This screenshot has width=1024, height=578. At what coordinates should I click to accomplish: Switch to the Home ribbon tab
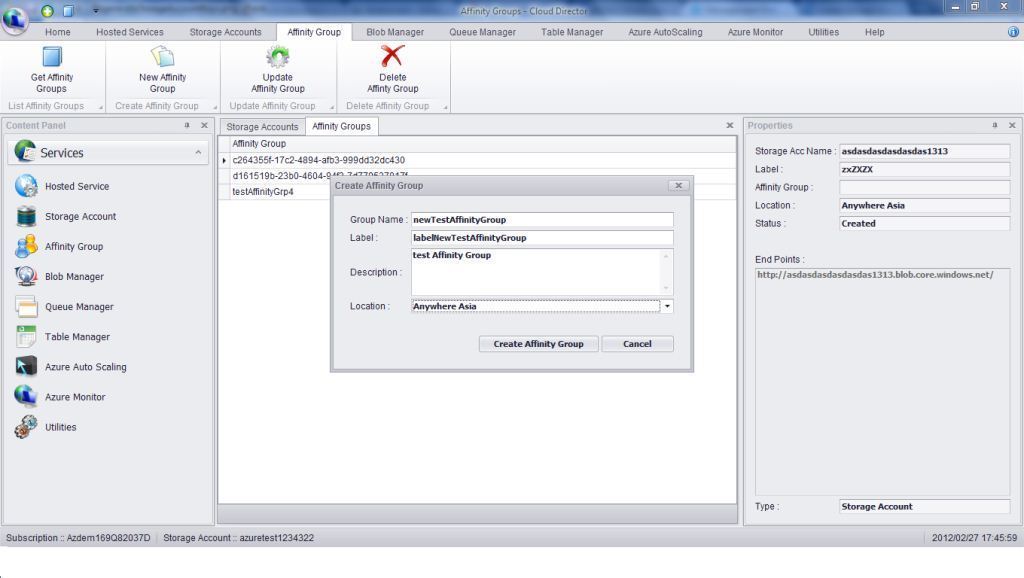[57, 32]
